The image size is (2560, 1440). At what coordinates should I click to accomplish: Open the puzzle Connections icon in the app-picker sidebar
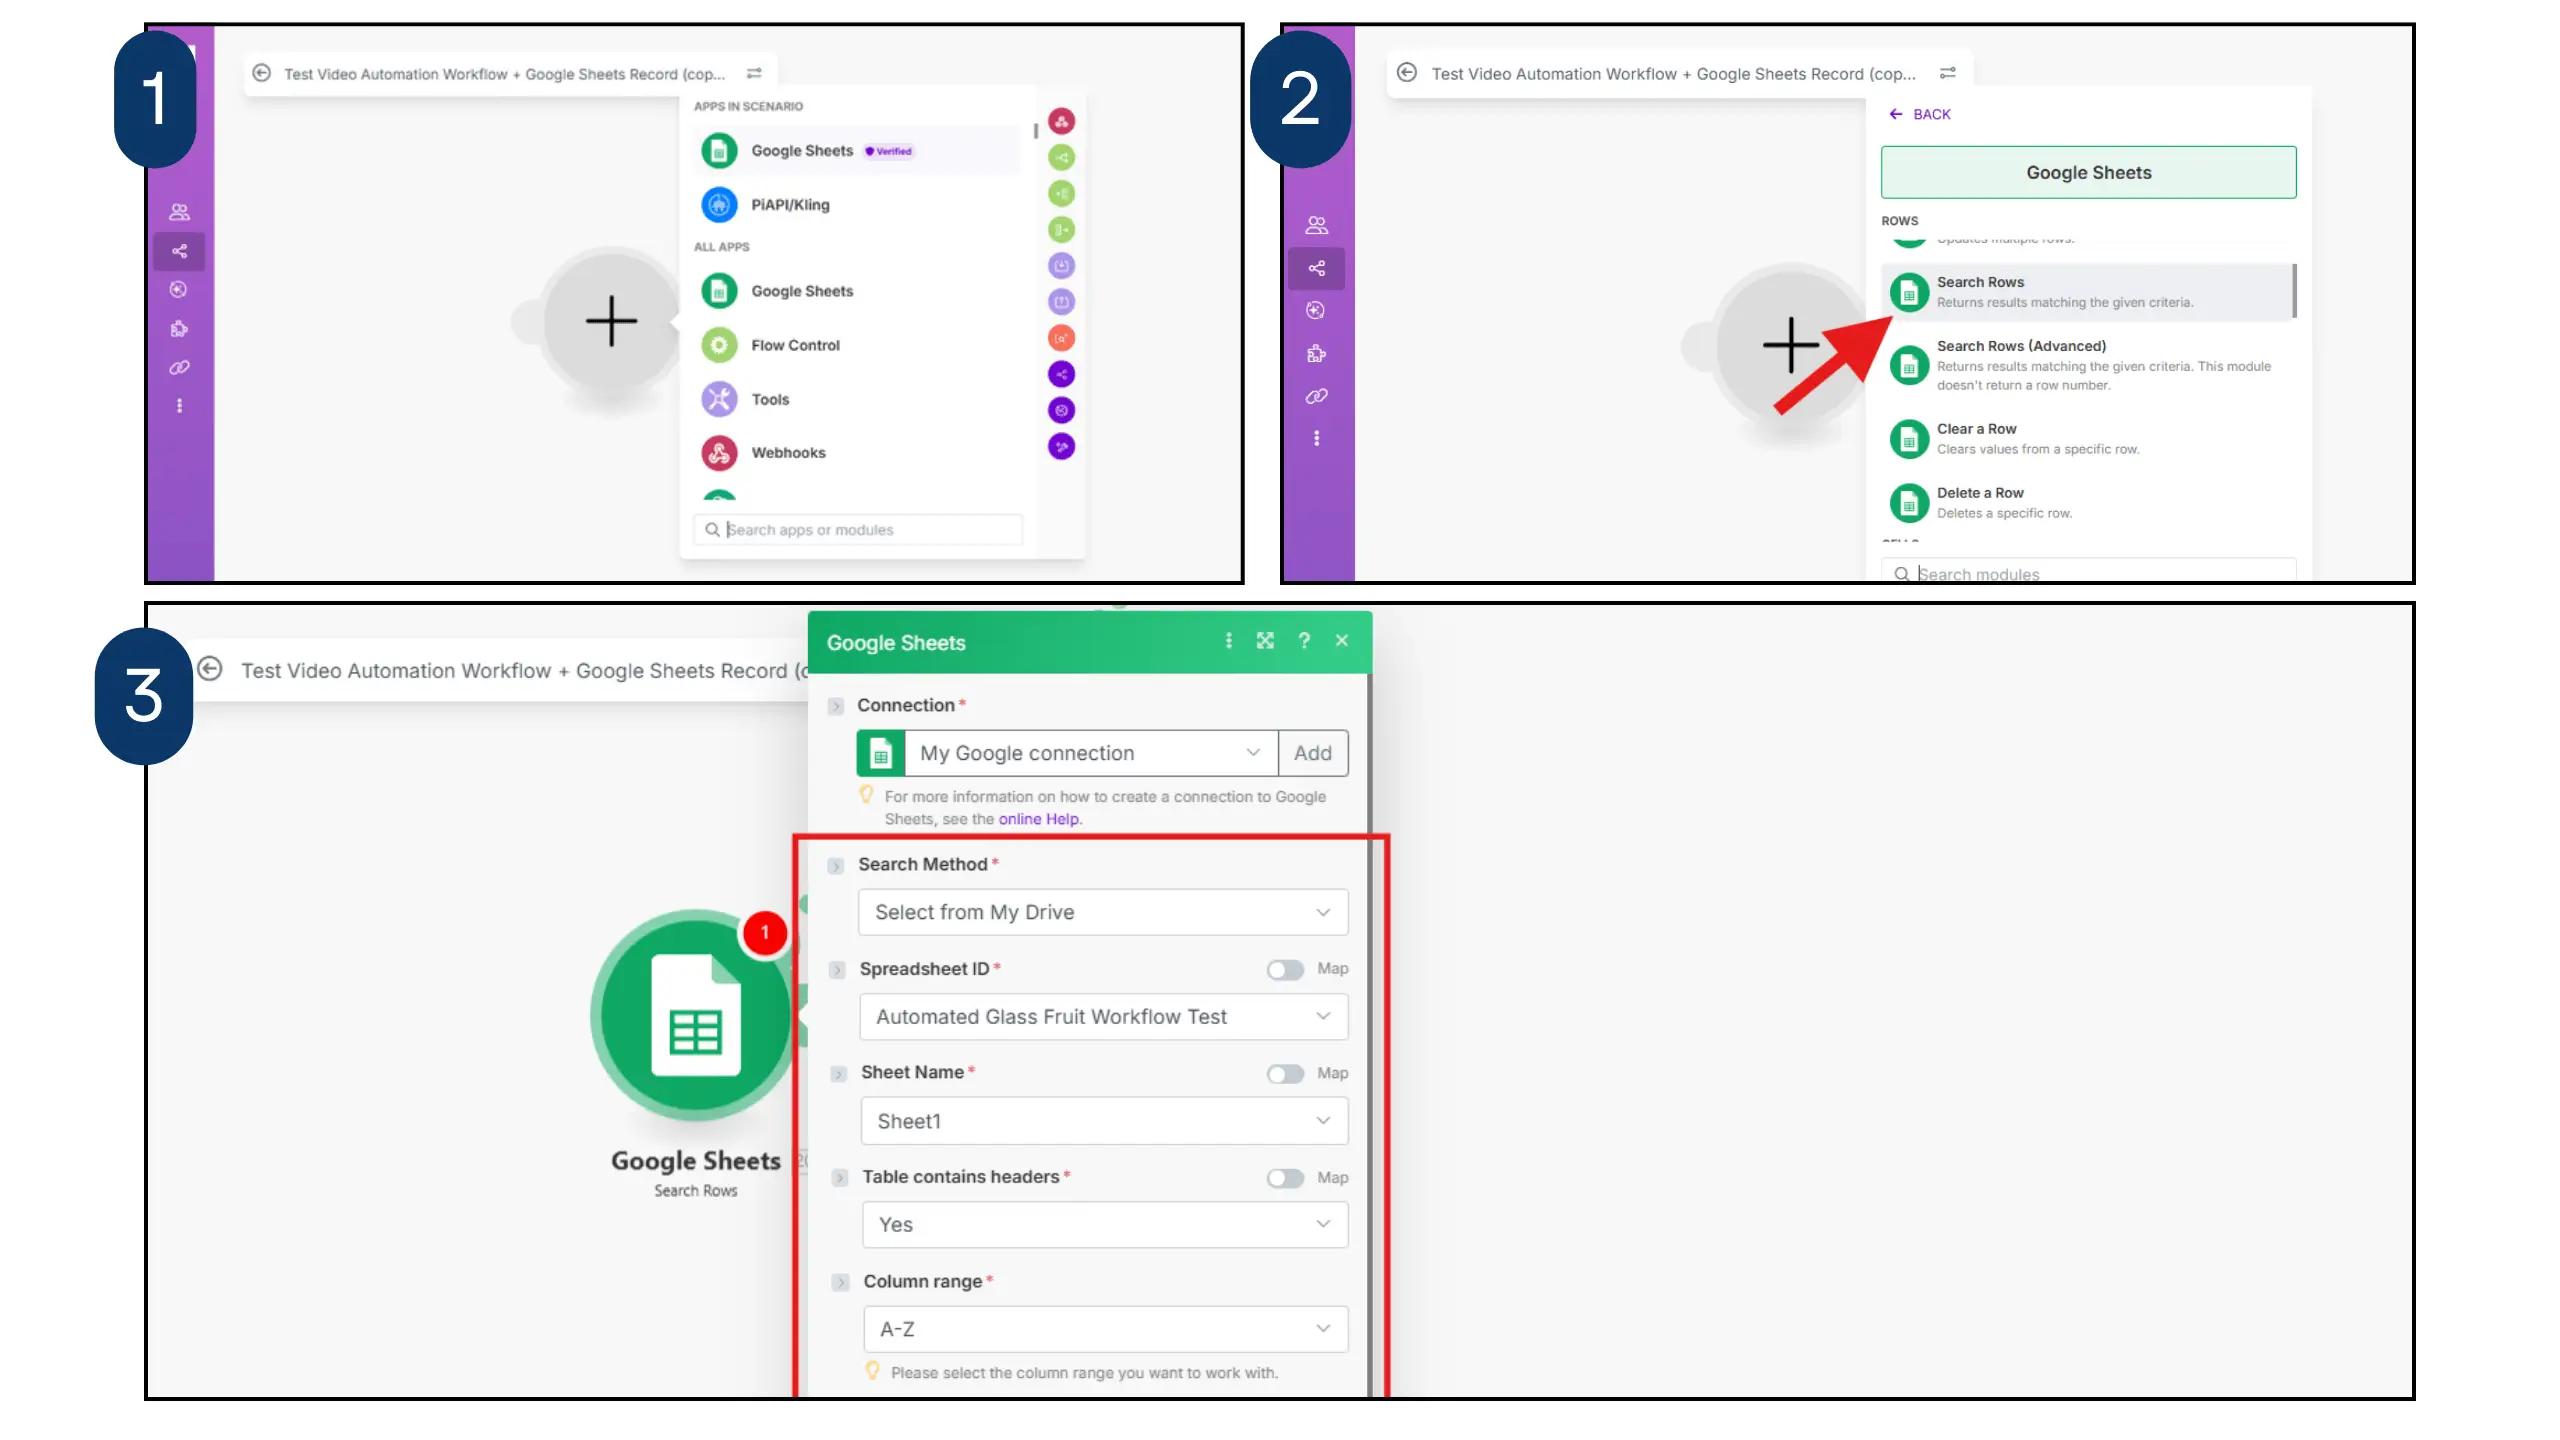click(179, 328)
